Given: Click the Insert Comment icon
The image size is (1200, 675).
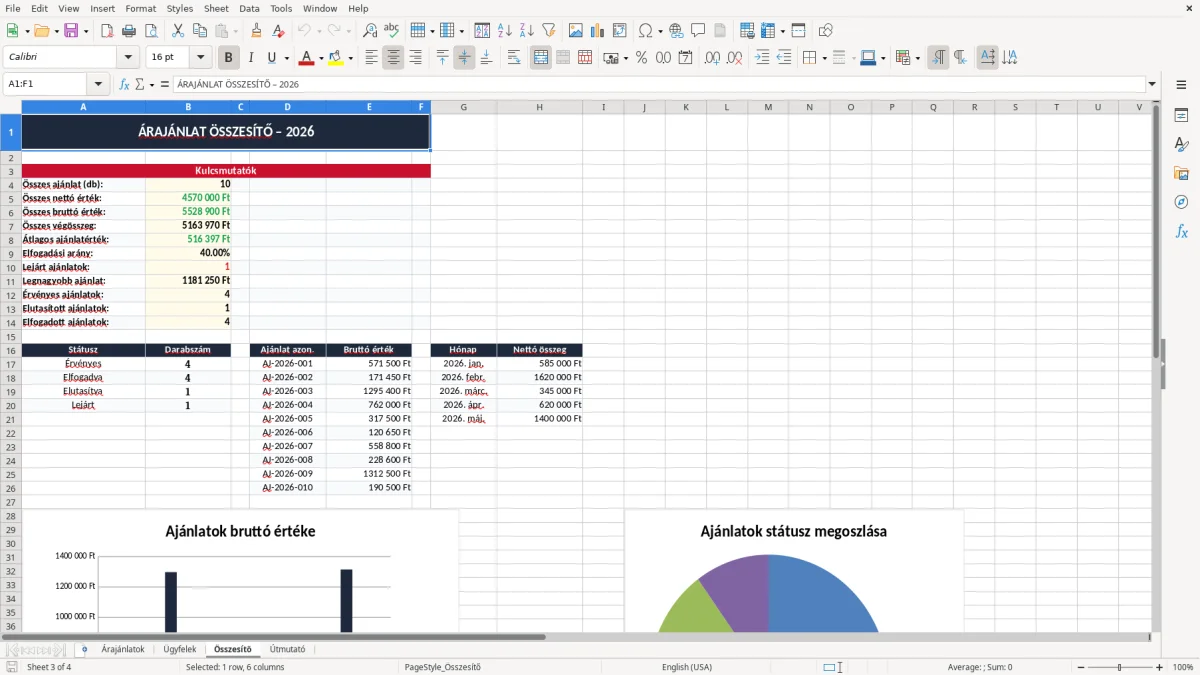Looking at the screenshot, I should 698,31.
